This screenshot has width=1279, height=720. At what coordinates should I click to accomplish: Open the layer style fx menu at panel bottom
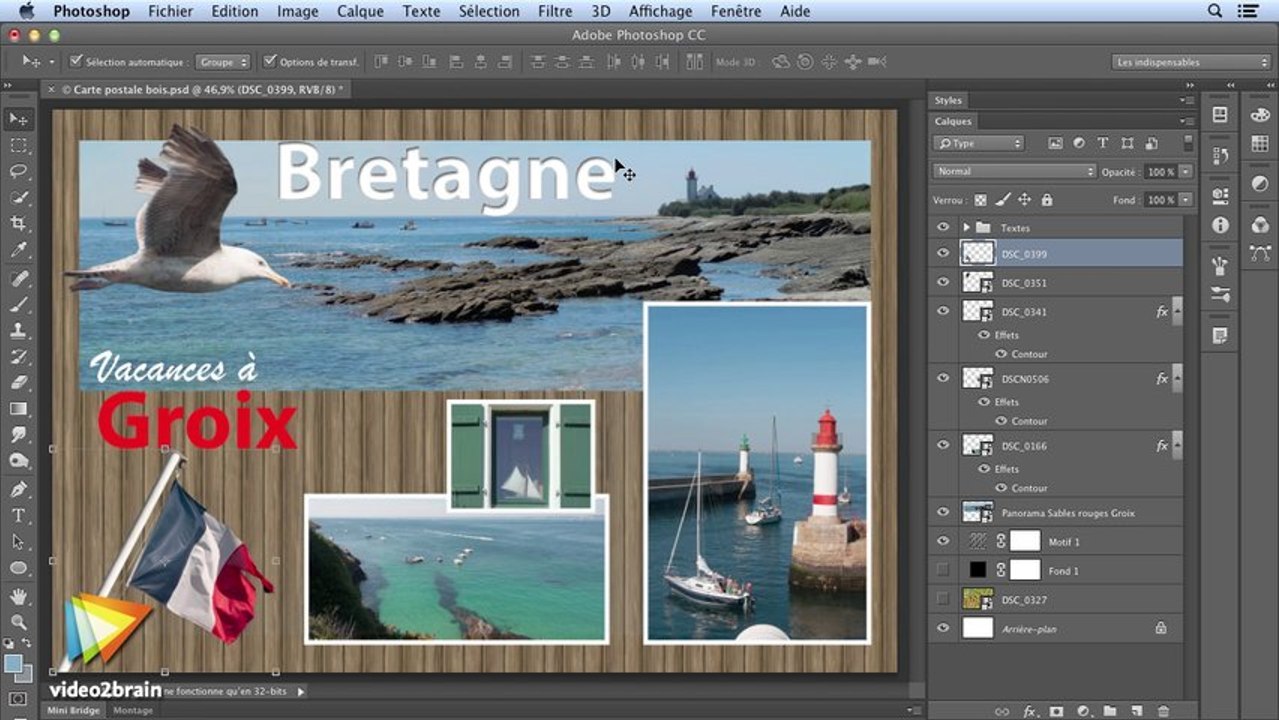pyautogui.click(x=1030, y=711)
